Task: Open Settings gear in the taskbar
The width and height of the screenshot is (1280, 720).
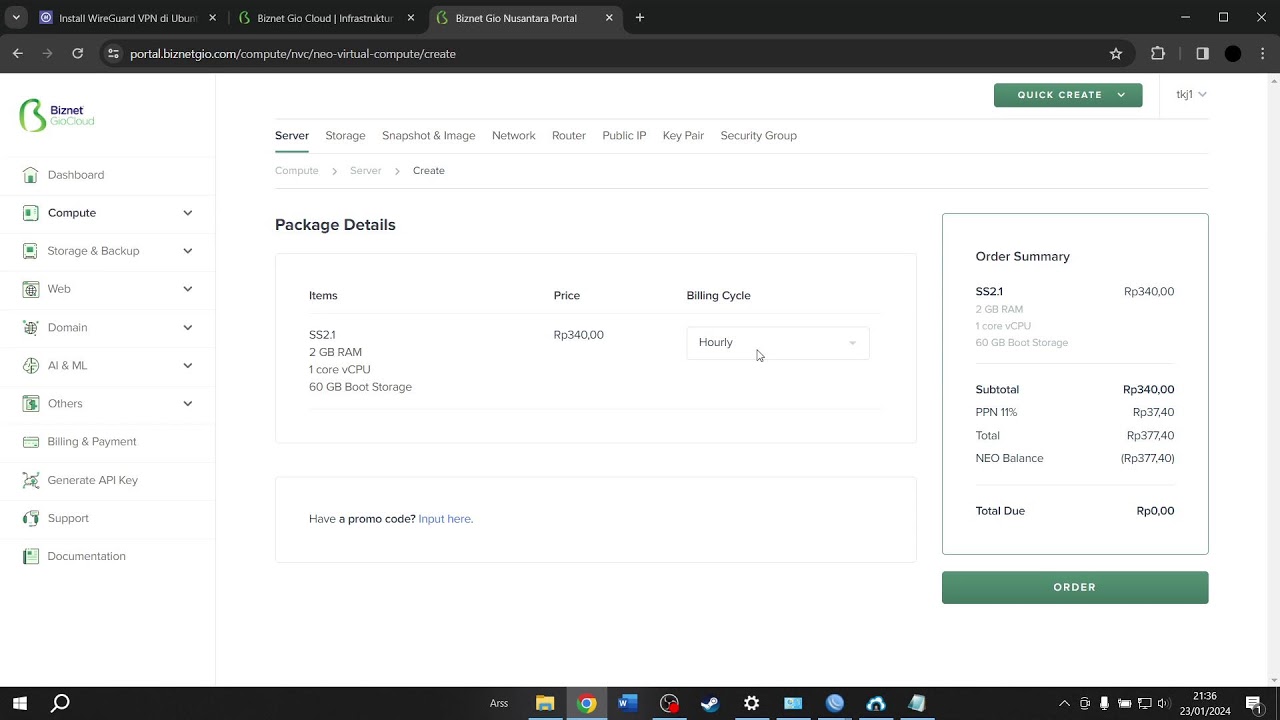Action: click(x=751, y=703)
